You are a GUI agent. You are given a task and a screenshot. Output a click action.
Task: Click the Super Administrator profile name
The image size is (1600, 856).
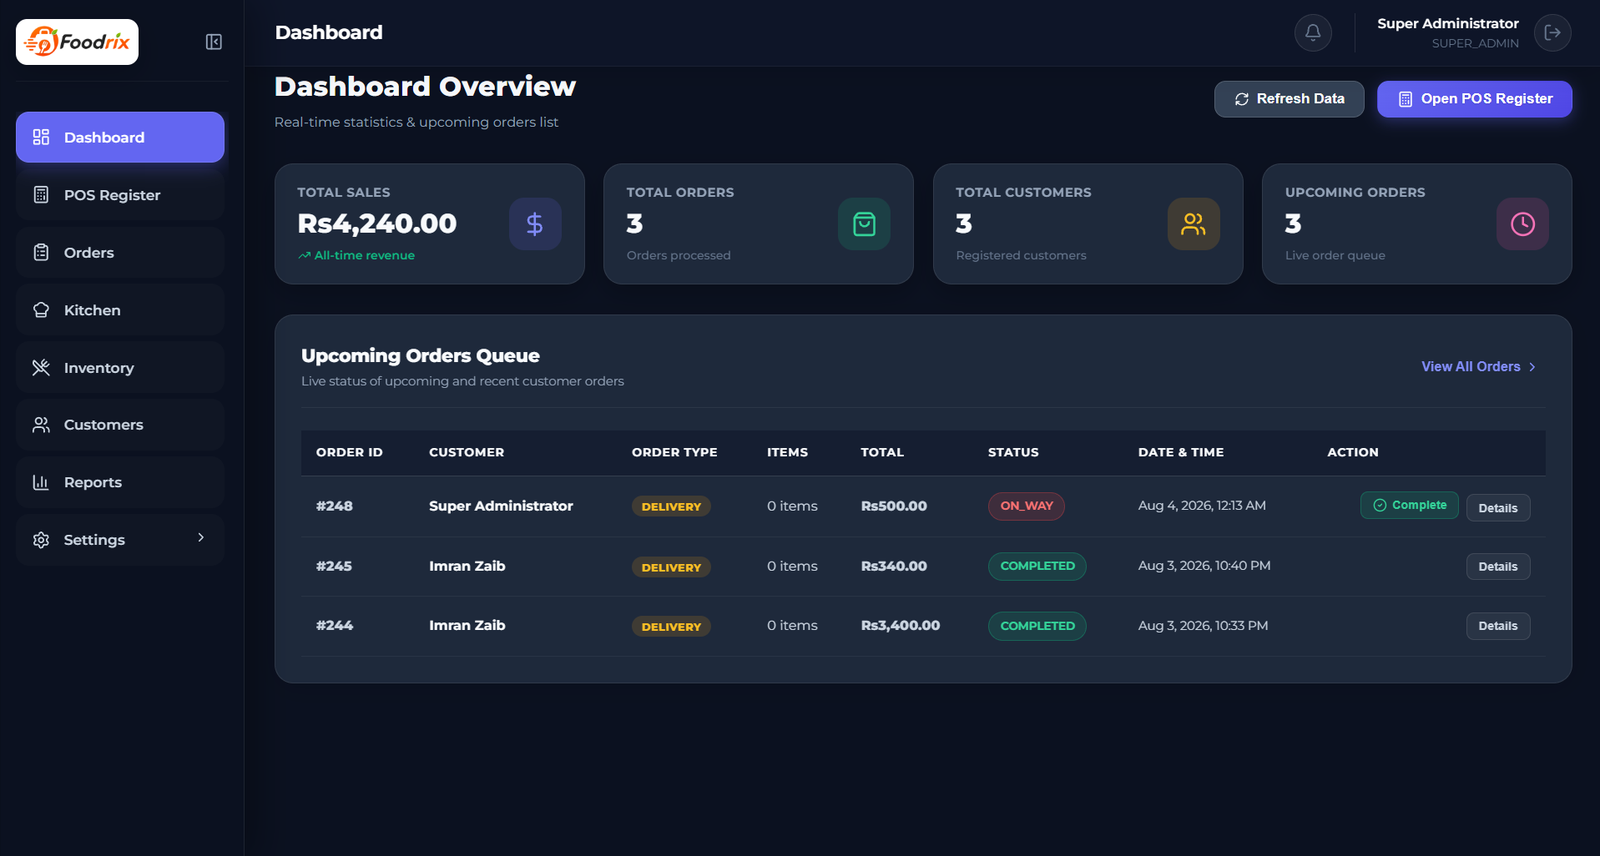click(1448, 23)
